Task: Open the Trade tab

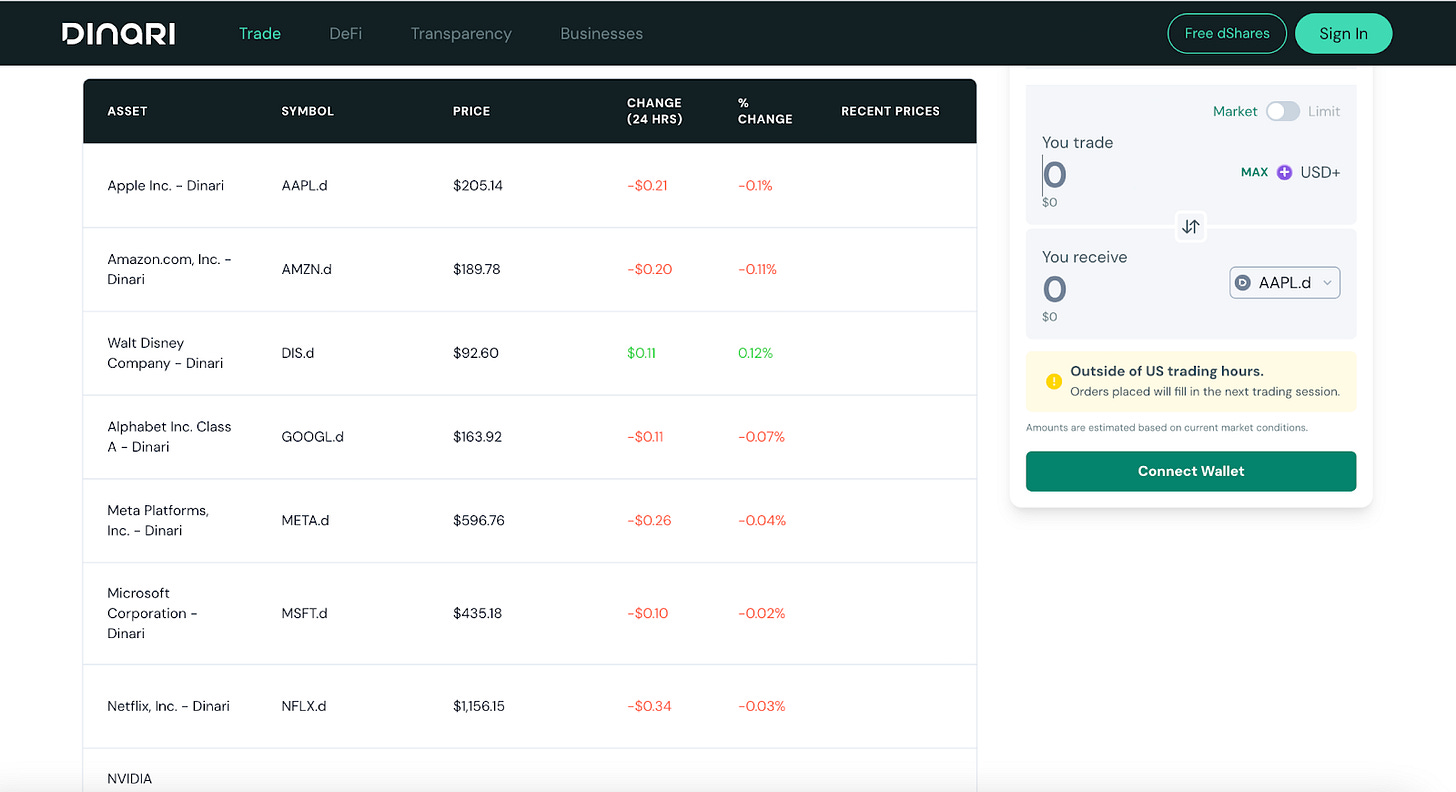Action: pos(260,33)
